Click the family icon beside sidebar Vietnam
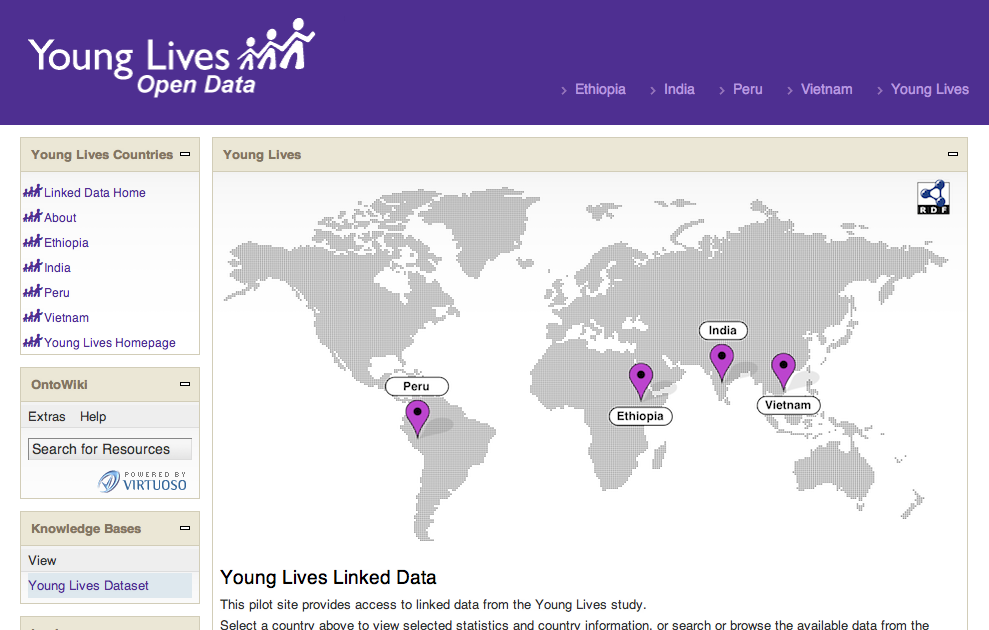989x630 pixels. 33,317
